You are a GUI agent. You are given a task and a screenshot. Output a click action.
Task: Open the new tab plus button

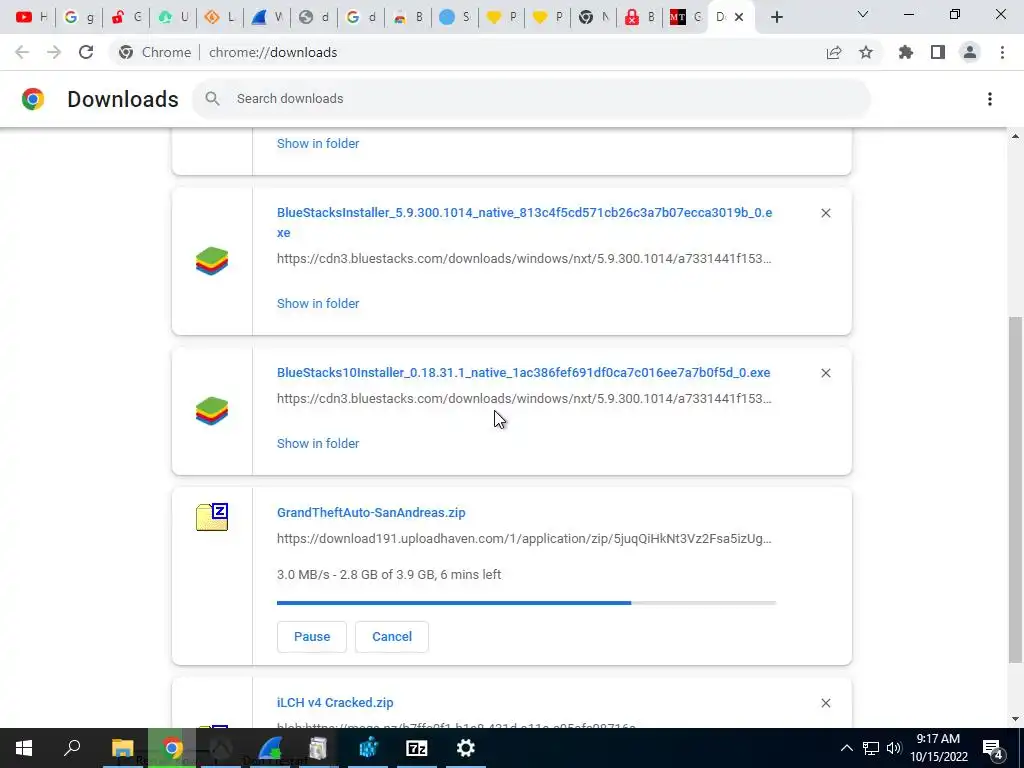pyautogui.click(x=776, y=17)
